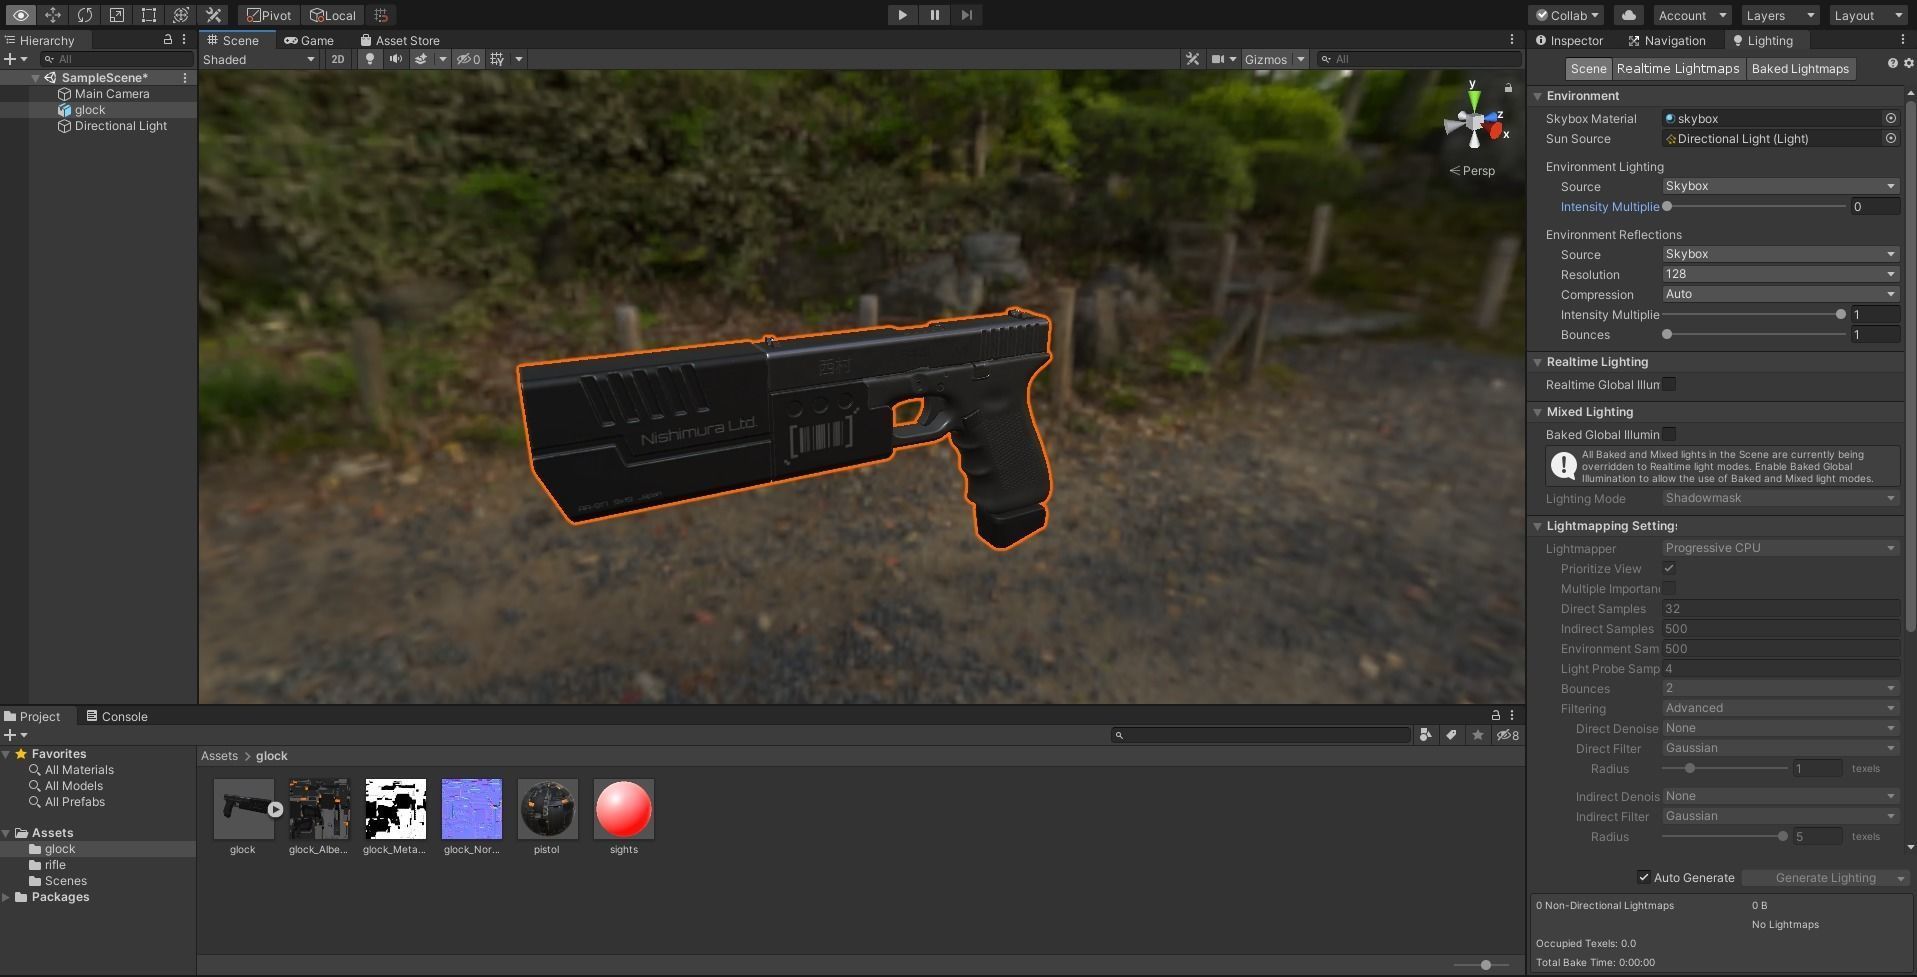Screen dimensions: 1917x977
Task: Select the Hand (view) tool
Action: point(20,15)
